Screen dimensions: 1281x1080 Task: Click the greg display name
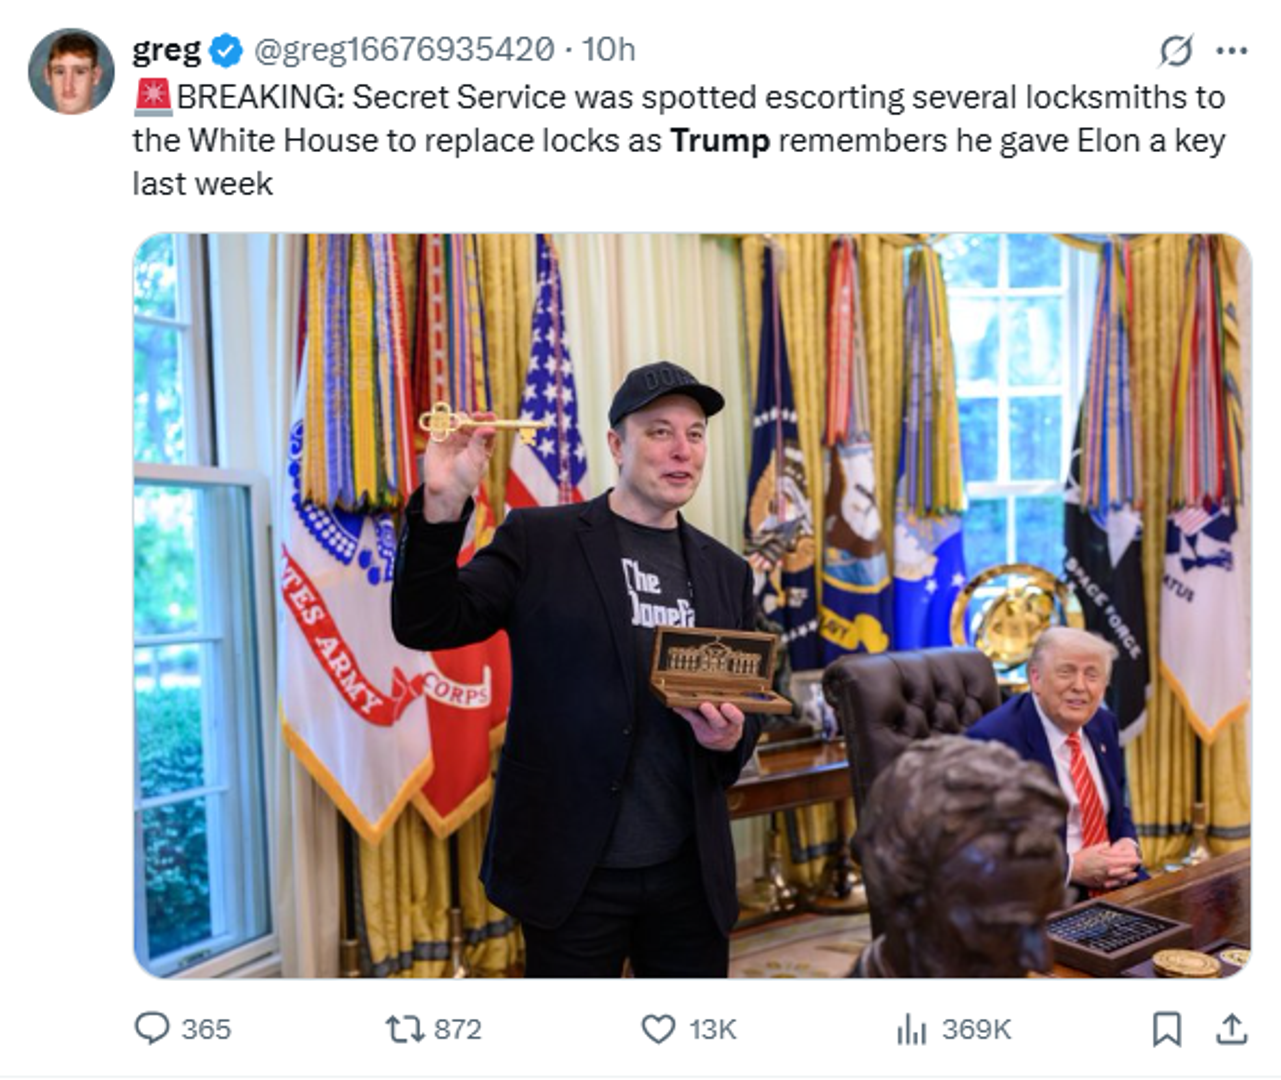tap(166, 49)
